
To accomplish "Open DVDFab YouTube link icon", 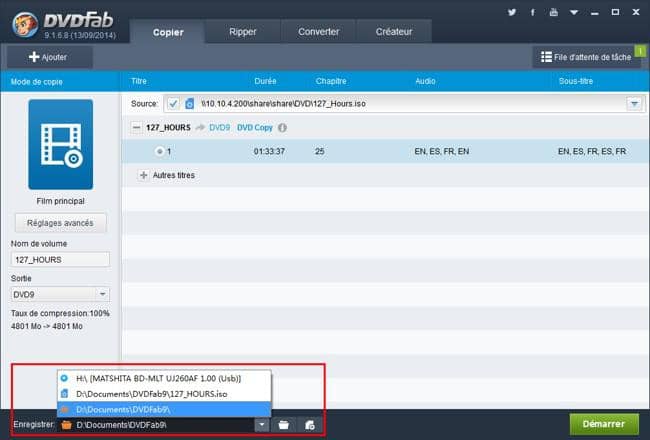I will point(553,12).
